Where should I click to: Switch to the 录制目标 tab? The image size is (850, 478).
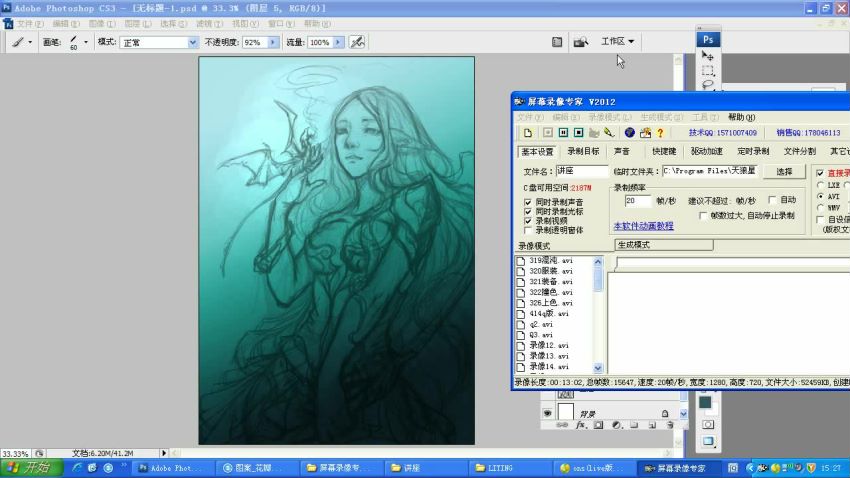point(583,151)
